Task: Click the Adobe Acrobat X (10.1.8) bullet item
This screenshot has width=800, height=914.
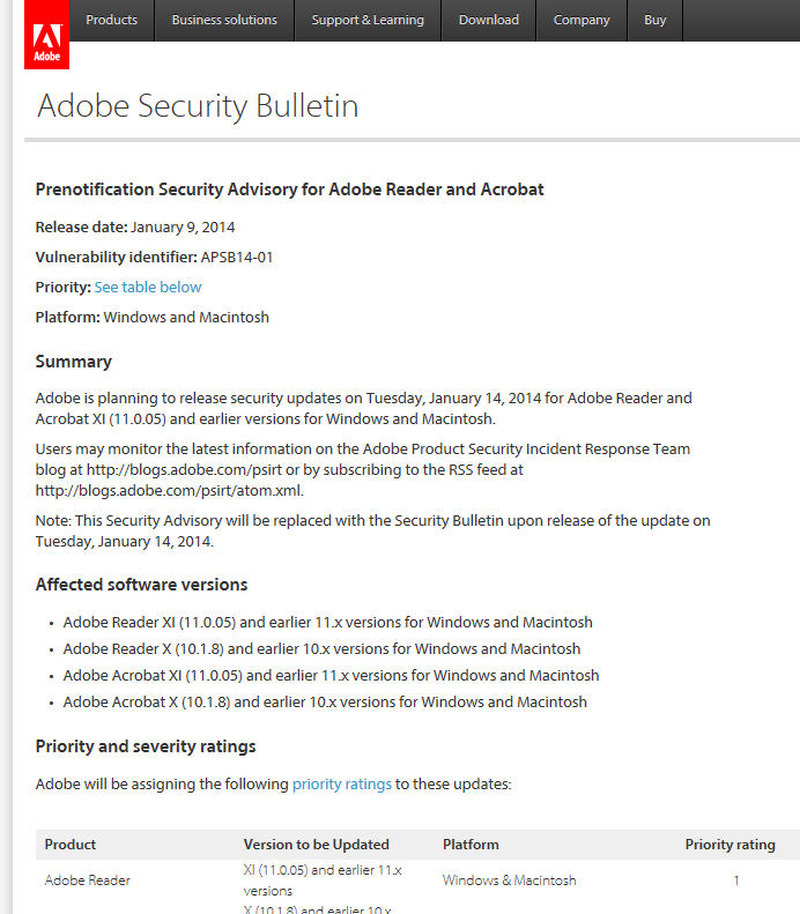Action: tap(324, 702)
